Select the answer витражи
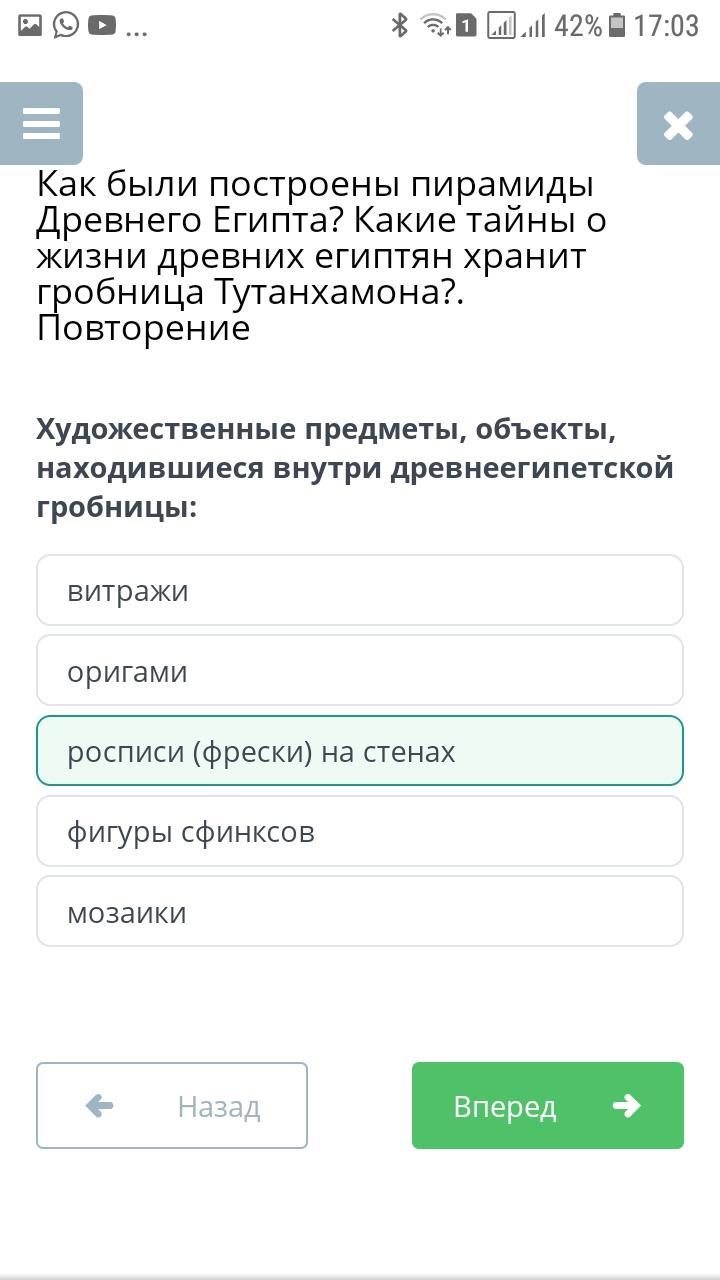The width and height of the screenshot is (720, 1280). pyautogui.click(x=360, y=591)
